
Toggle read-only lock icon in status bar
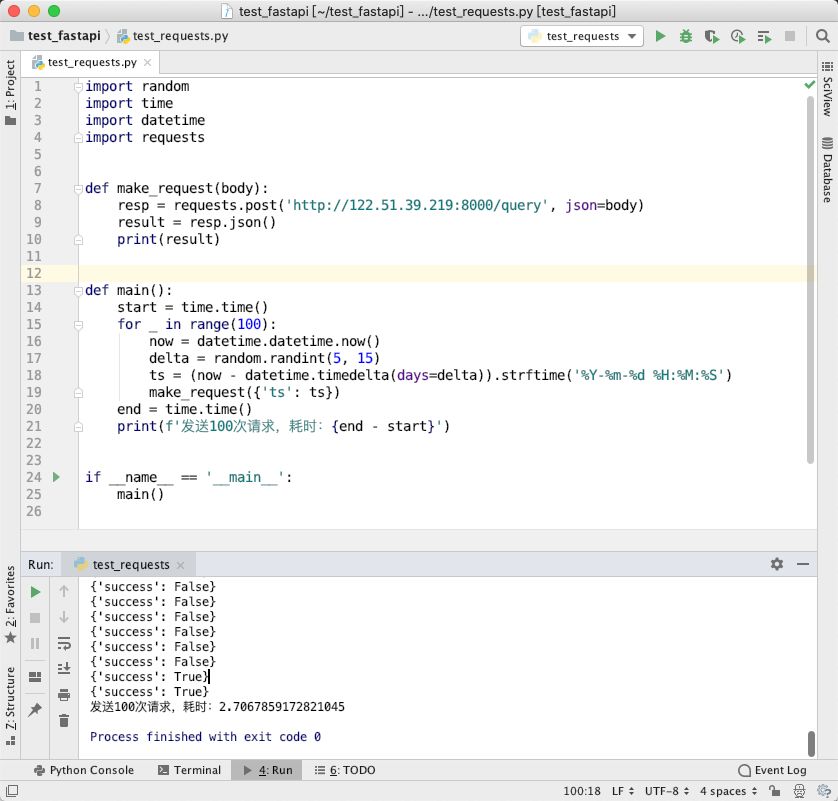(774, 790)
